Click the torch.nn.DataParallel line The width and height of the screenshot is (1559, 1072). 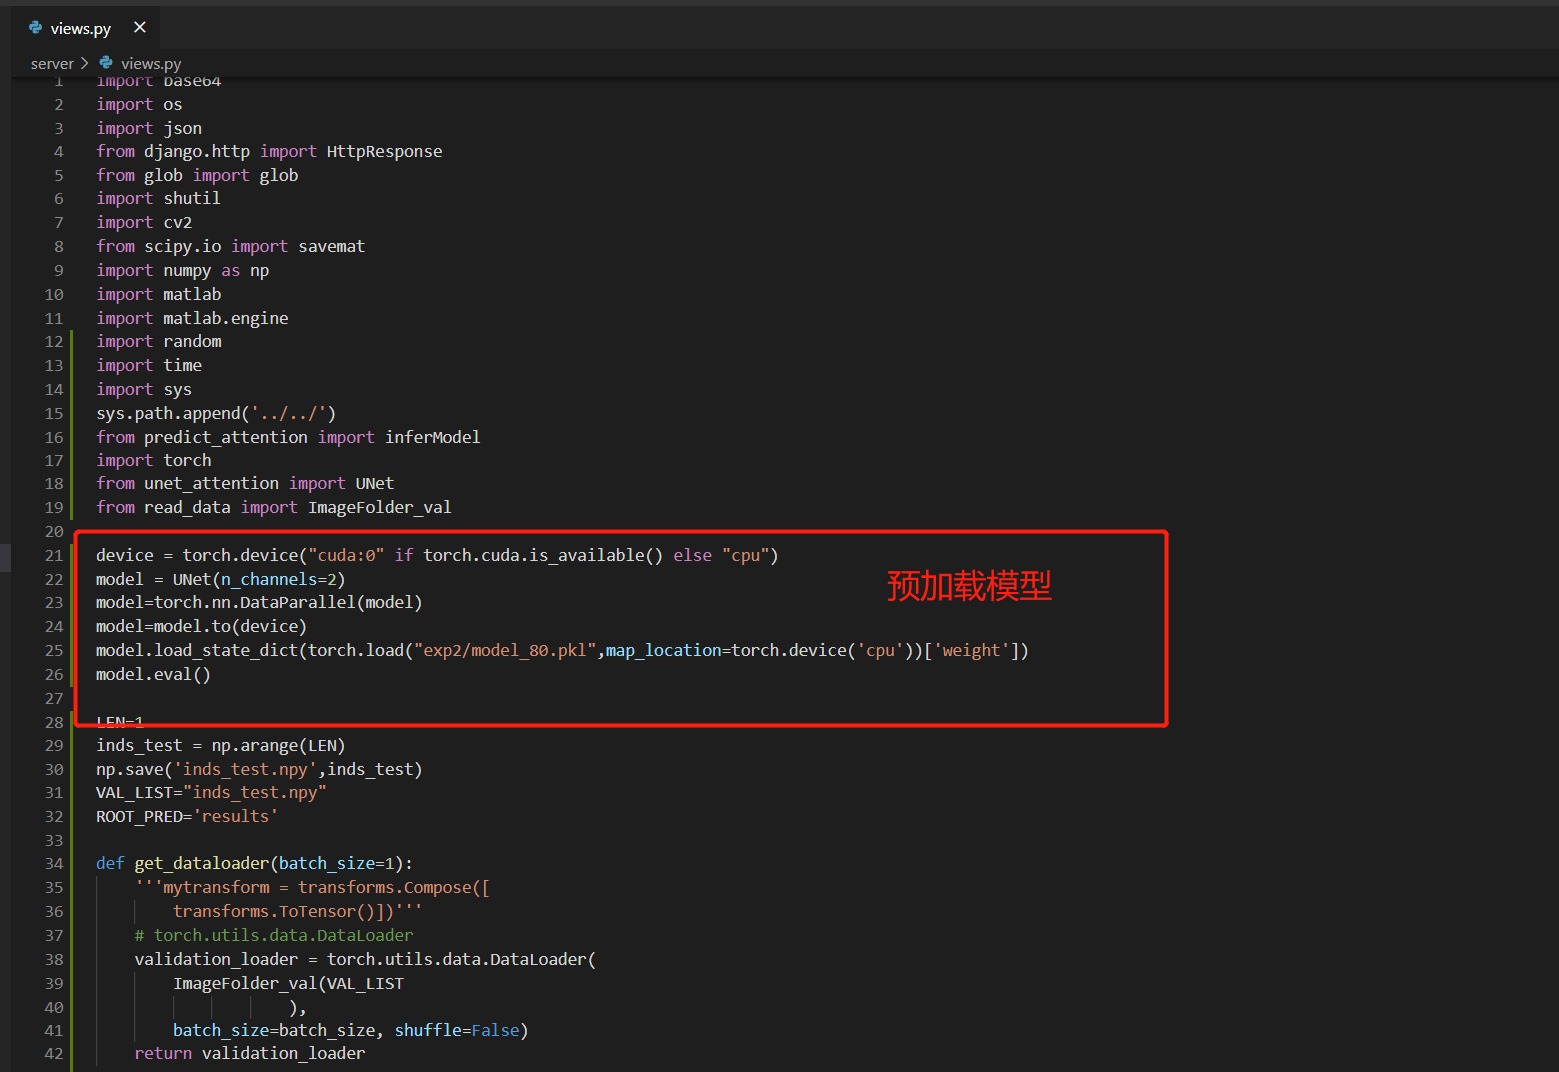[259, 602]
